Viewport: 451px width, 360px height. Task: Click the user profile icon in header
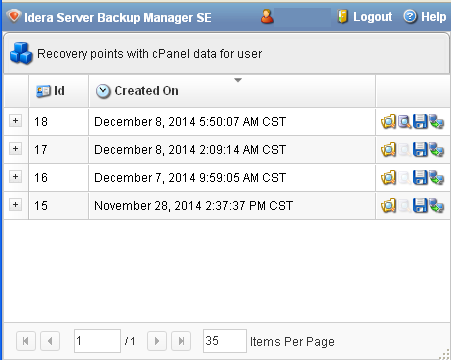pyautogui.click(x=267, y=17)
